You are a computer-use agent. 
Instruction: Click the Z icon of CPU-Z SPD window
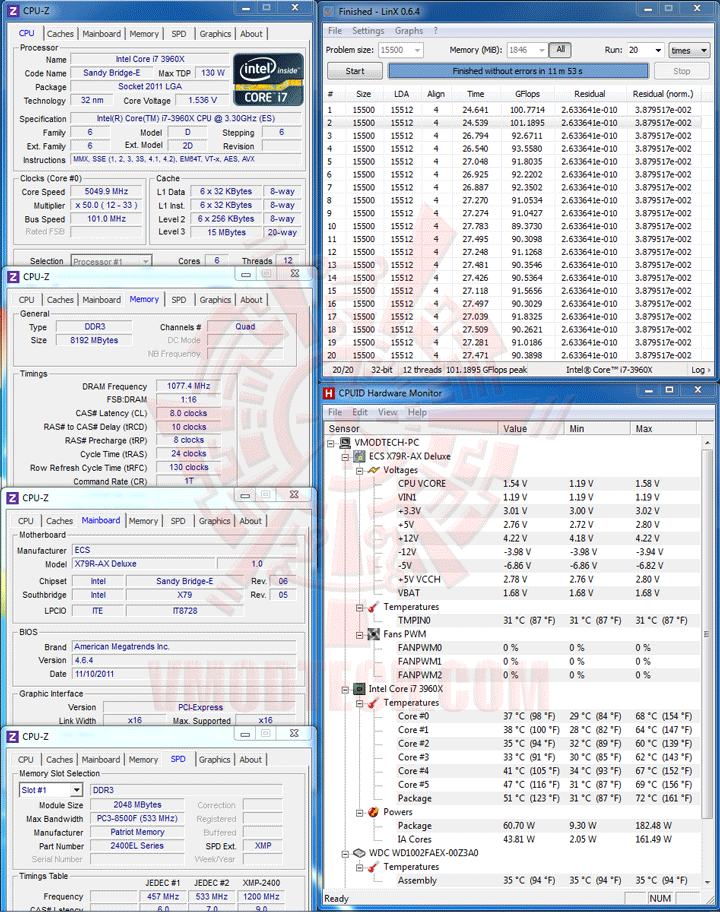coord(13,736)
